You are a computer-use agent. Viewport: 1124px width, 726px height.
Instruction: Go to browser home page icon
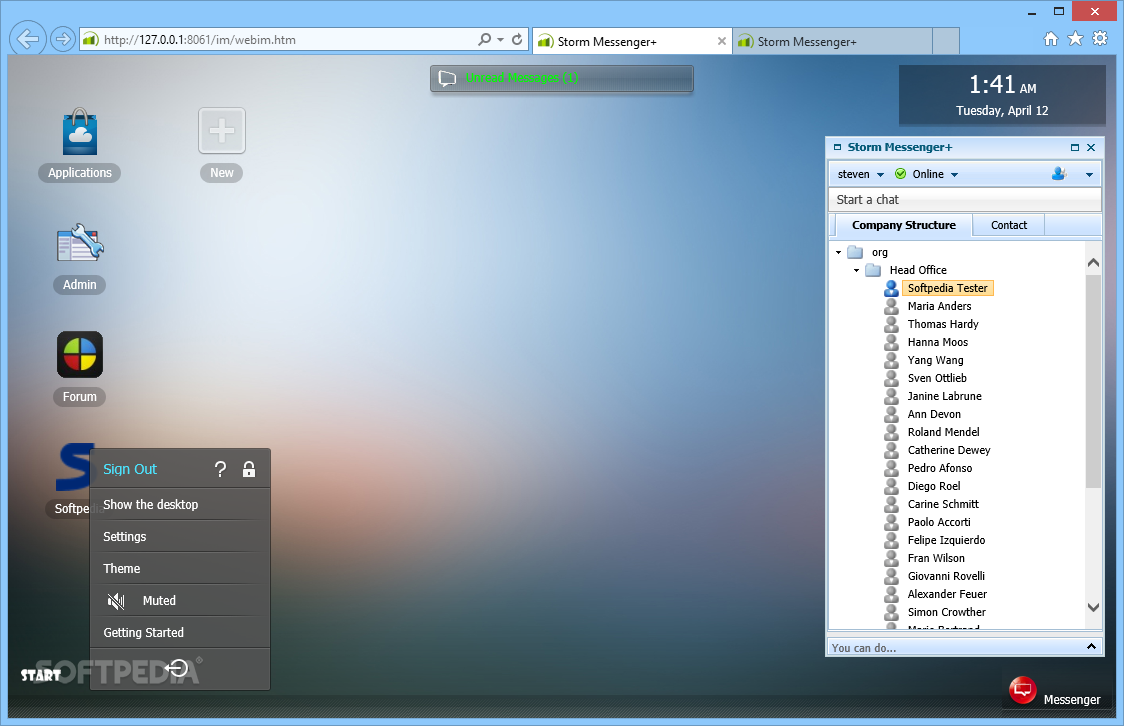click(x=1050, y=39)
